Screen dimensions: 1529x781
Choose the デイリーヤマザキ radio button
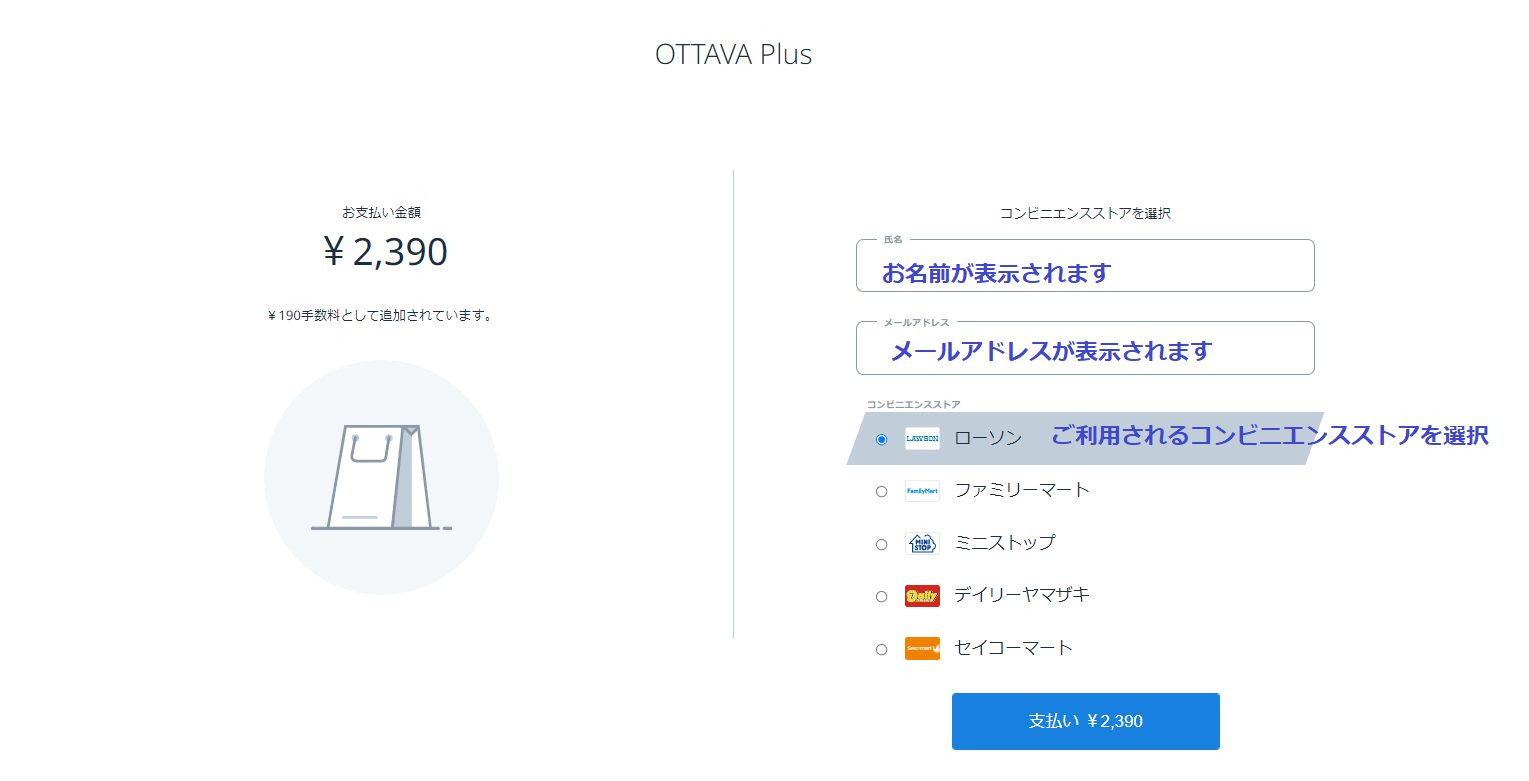pos(881,596)
